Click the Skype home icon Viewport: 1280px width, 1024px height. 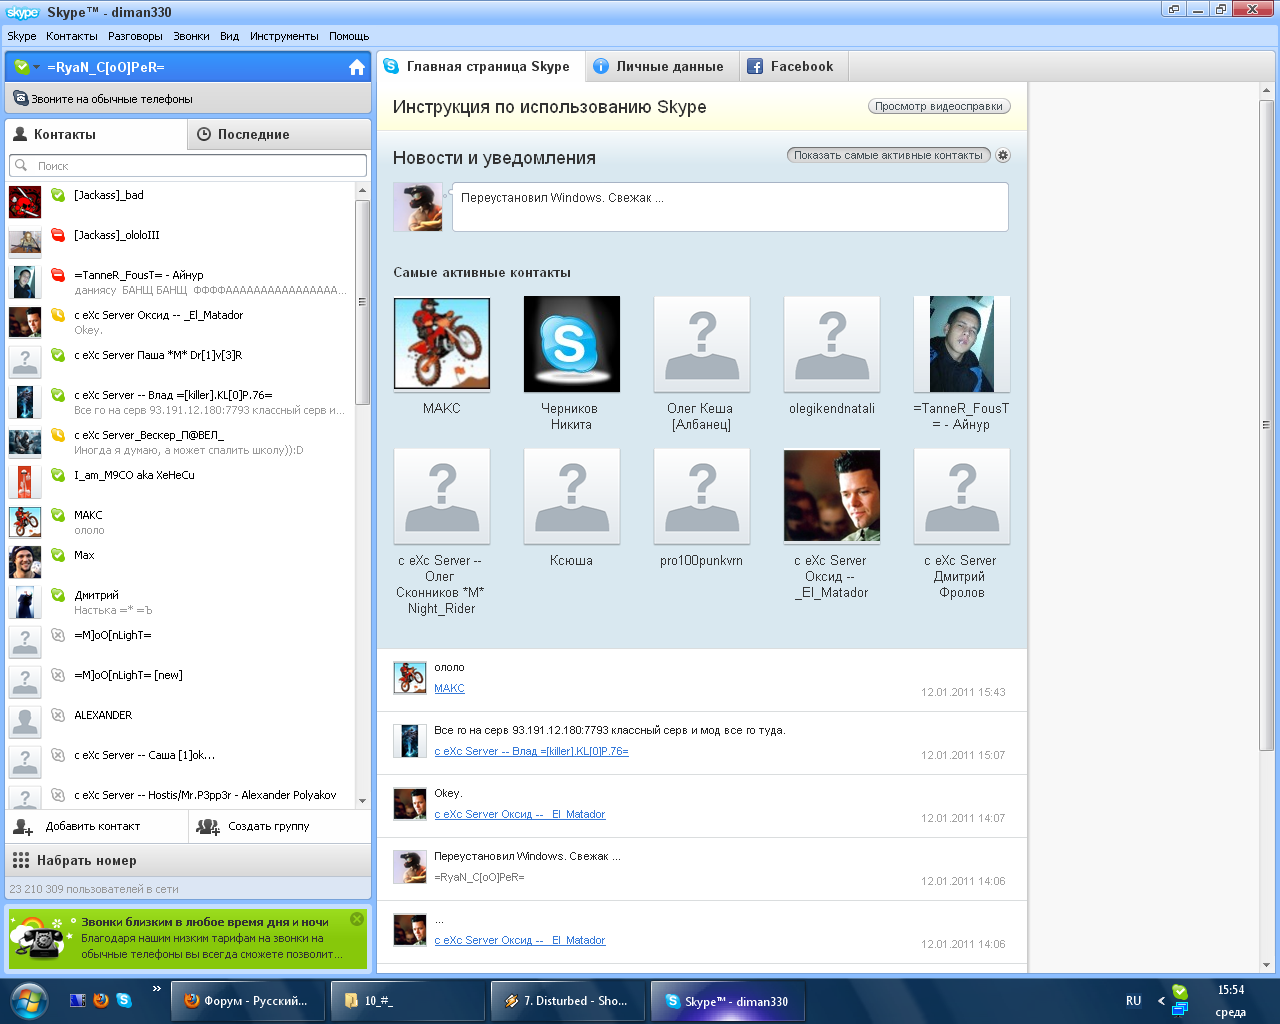click(357, 67)
